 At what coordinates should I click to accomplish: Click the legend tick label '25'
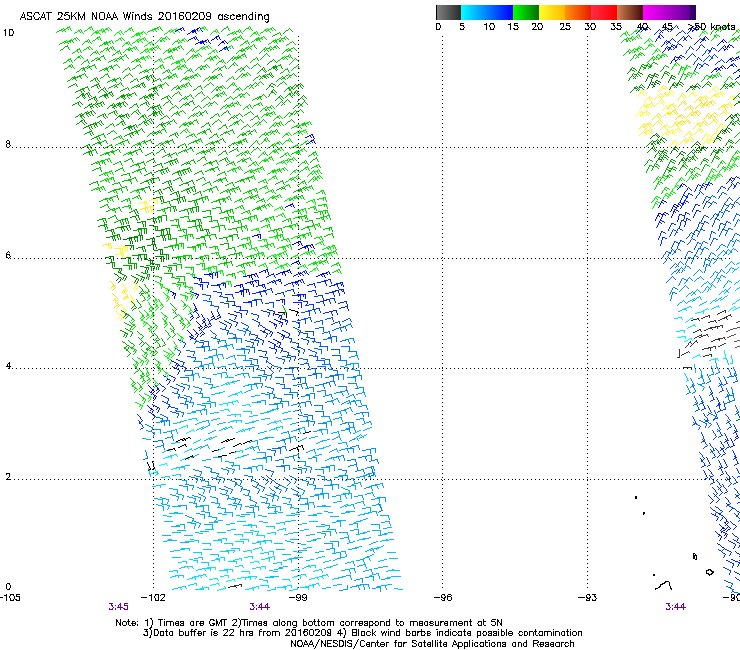tap(565, 27)
